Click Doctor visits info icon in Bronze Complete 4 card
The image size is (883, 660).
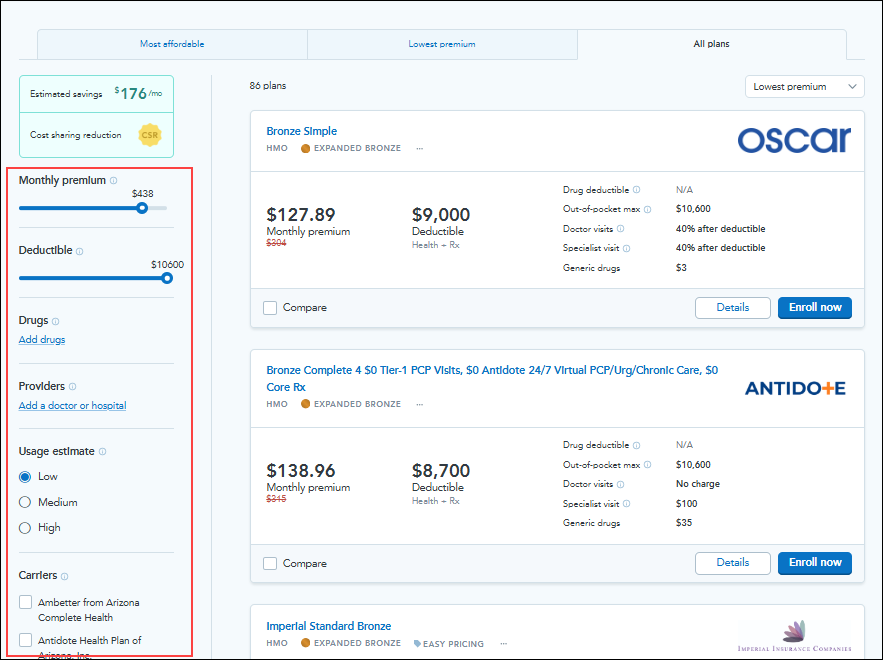(x=621, y=484)
